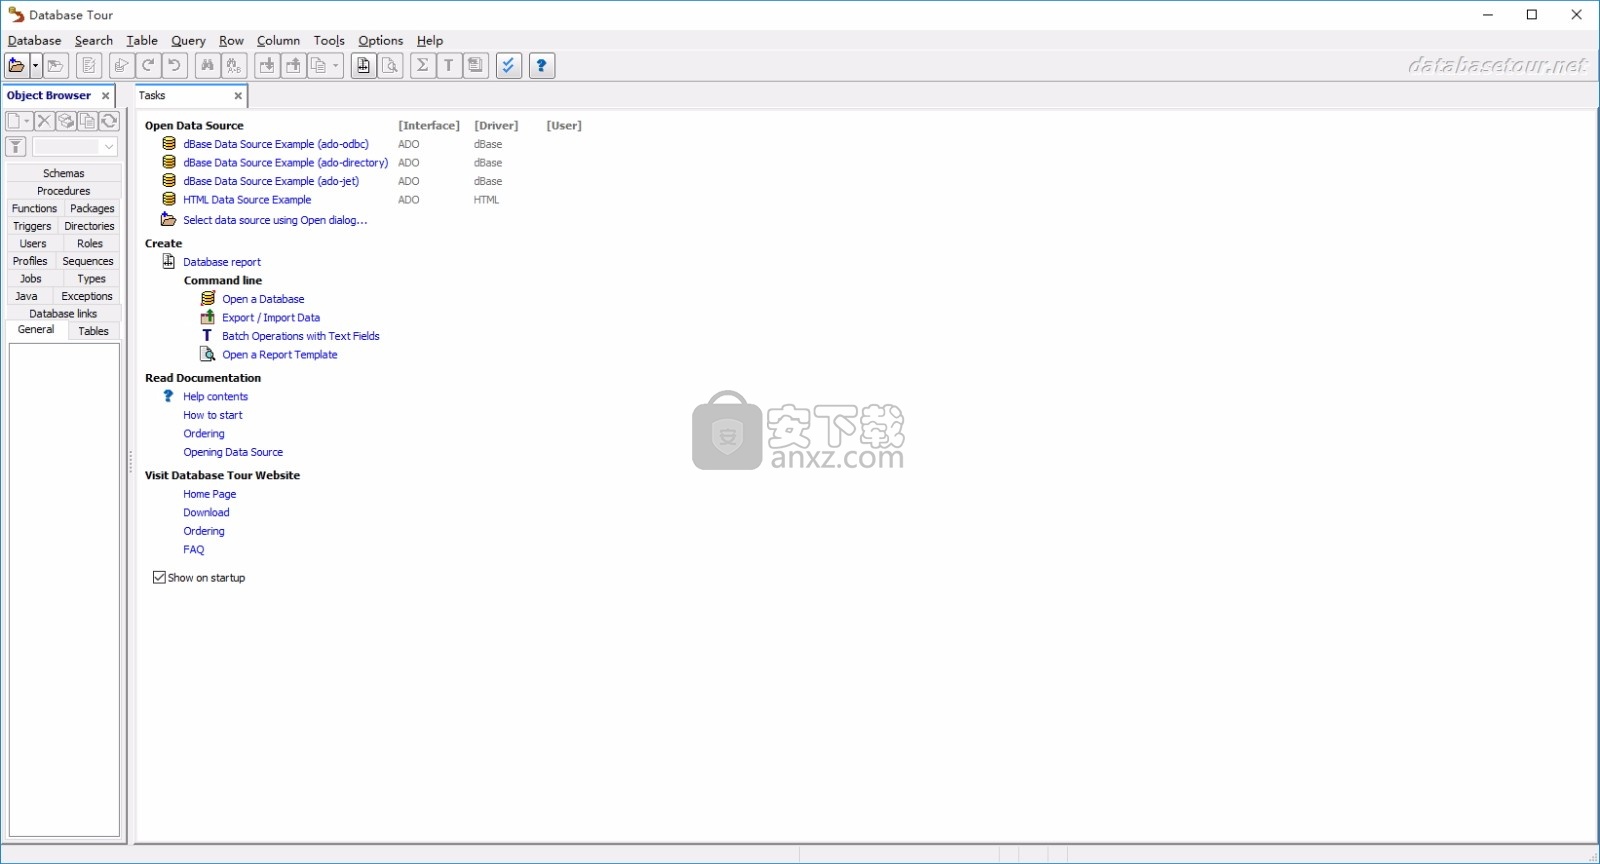Click the Open report template toolbar icon
This screenshot has width=1600, height=864.
pos(391,66)
